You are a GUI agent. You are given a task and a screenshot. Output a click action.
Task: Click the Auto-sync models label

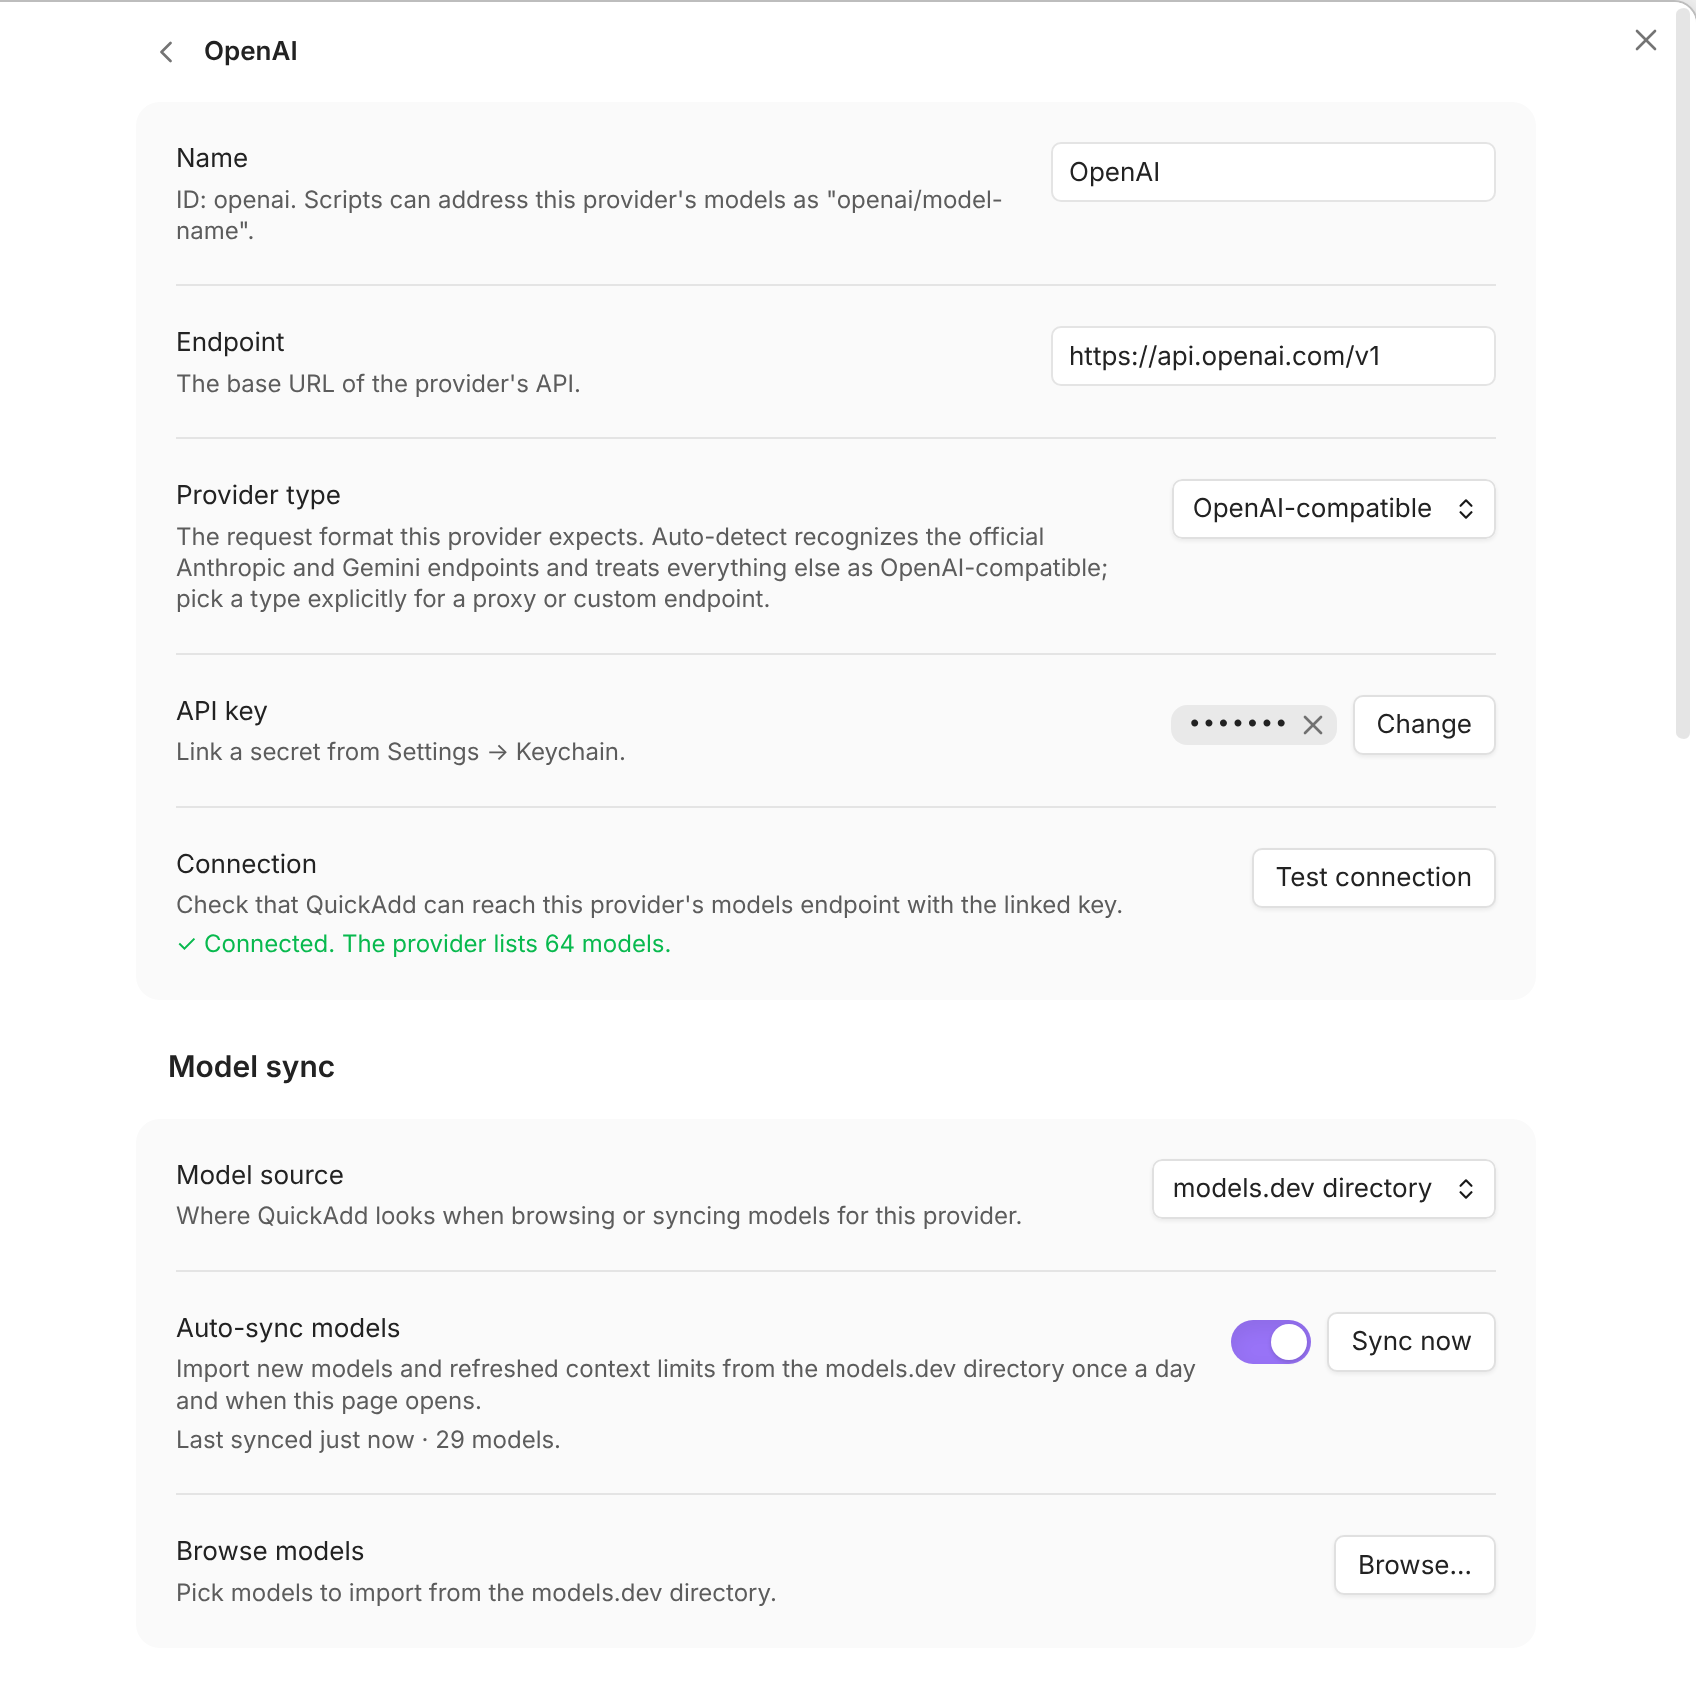tap(288, 1328)
